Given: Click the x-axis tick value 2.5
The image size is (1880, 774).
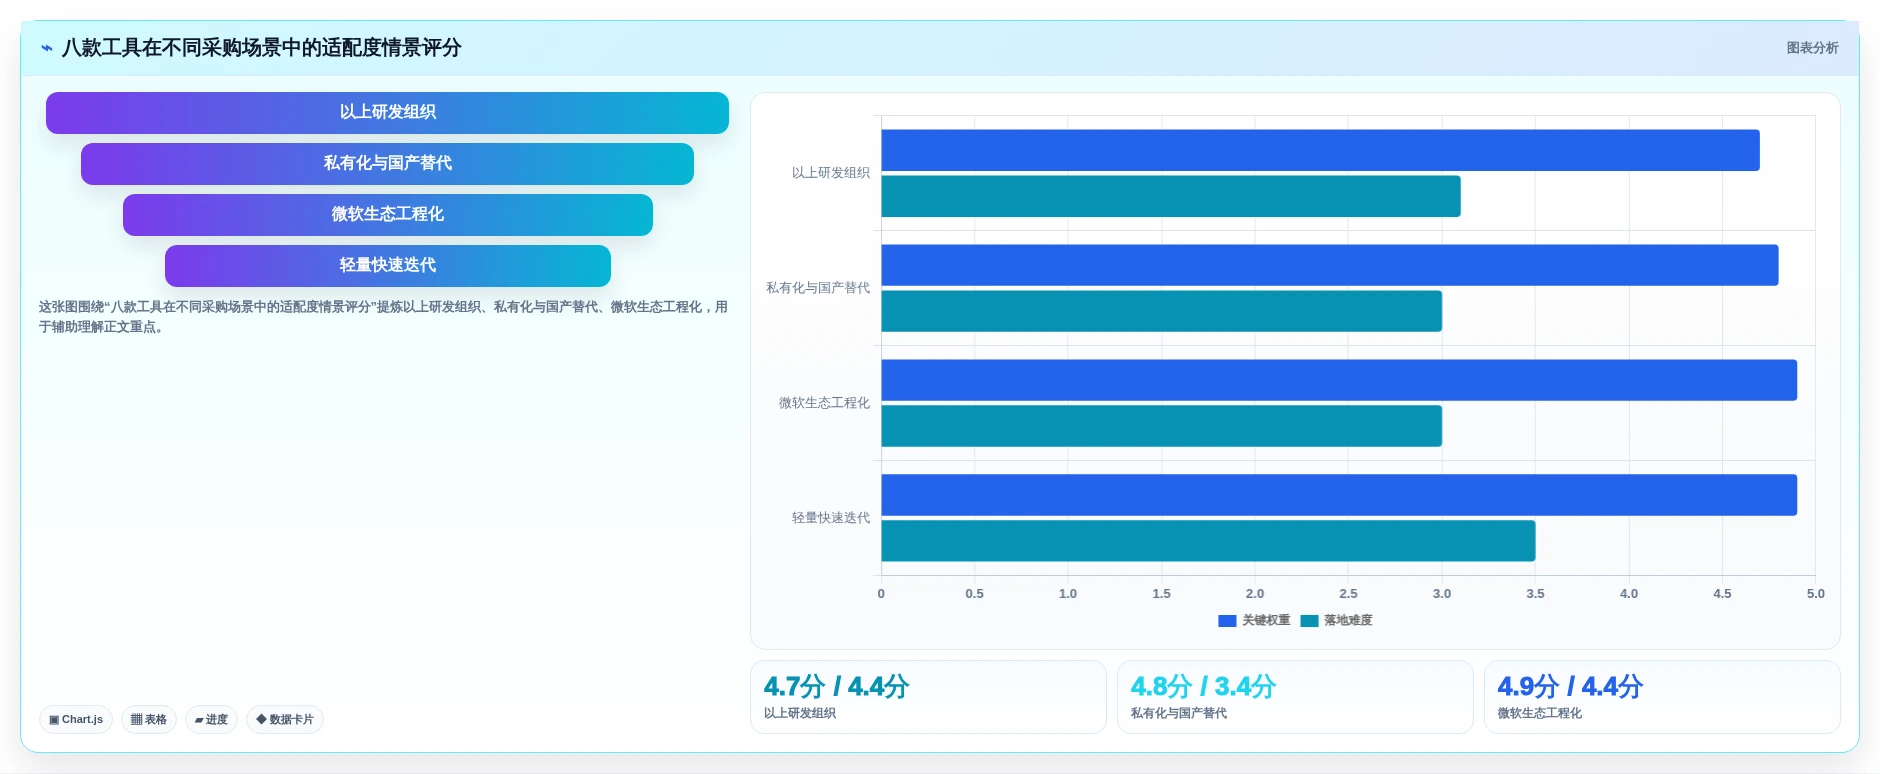Looking at the screenshot, I should point(1348,594).
